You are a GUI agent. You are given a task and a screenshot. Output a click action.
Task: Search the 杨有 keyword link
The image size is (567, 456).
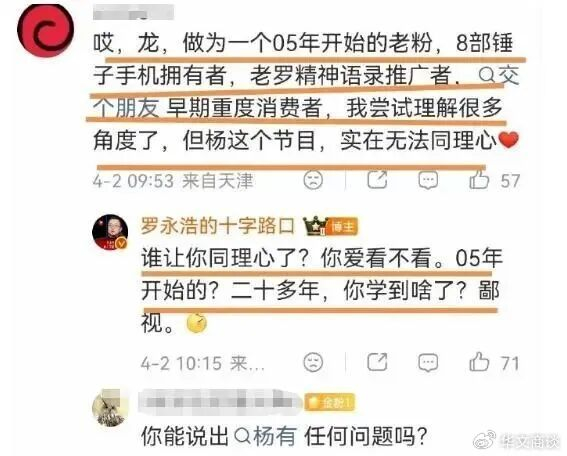tap(265, 436)
